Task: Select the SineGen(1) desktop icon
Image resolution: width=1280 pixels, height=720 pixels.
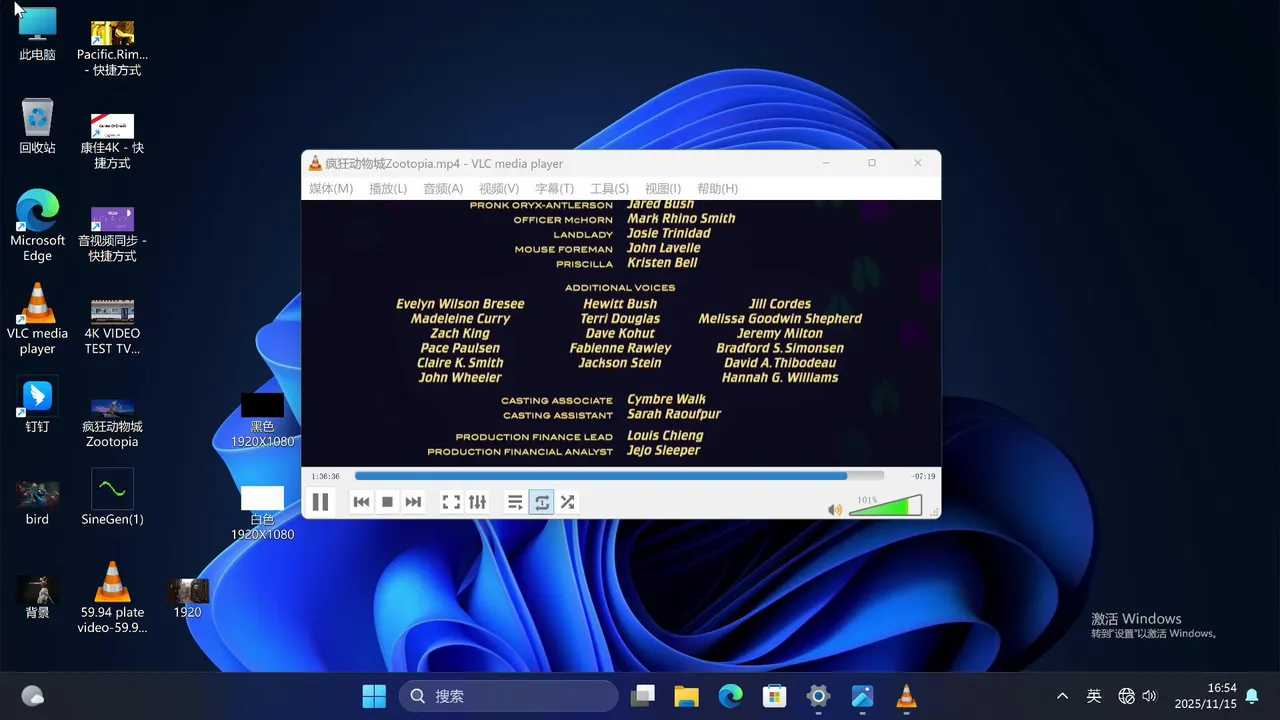Action: click(112, 498)
